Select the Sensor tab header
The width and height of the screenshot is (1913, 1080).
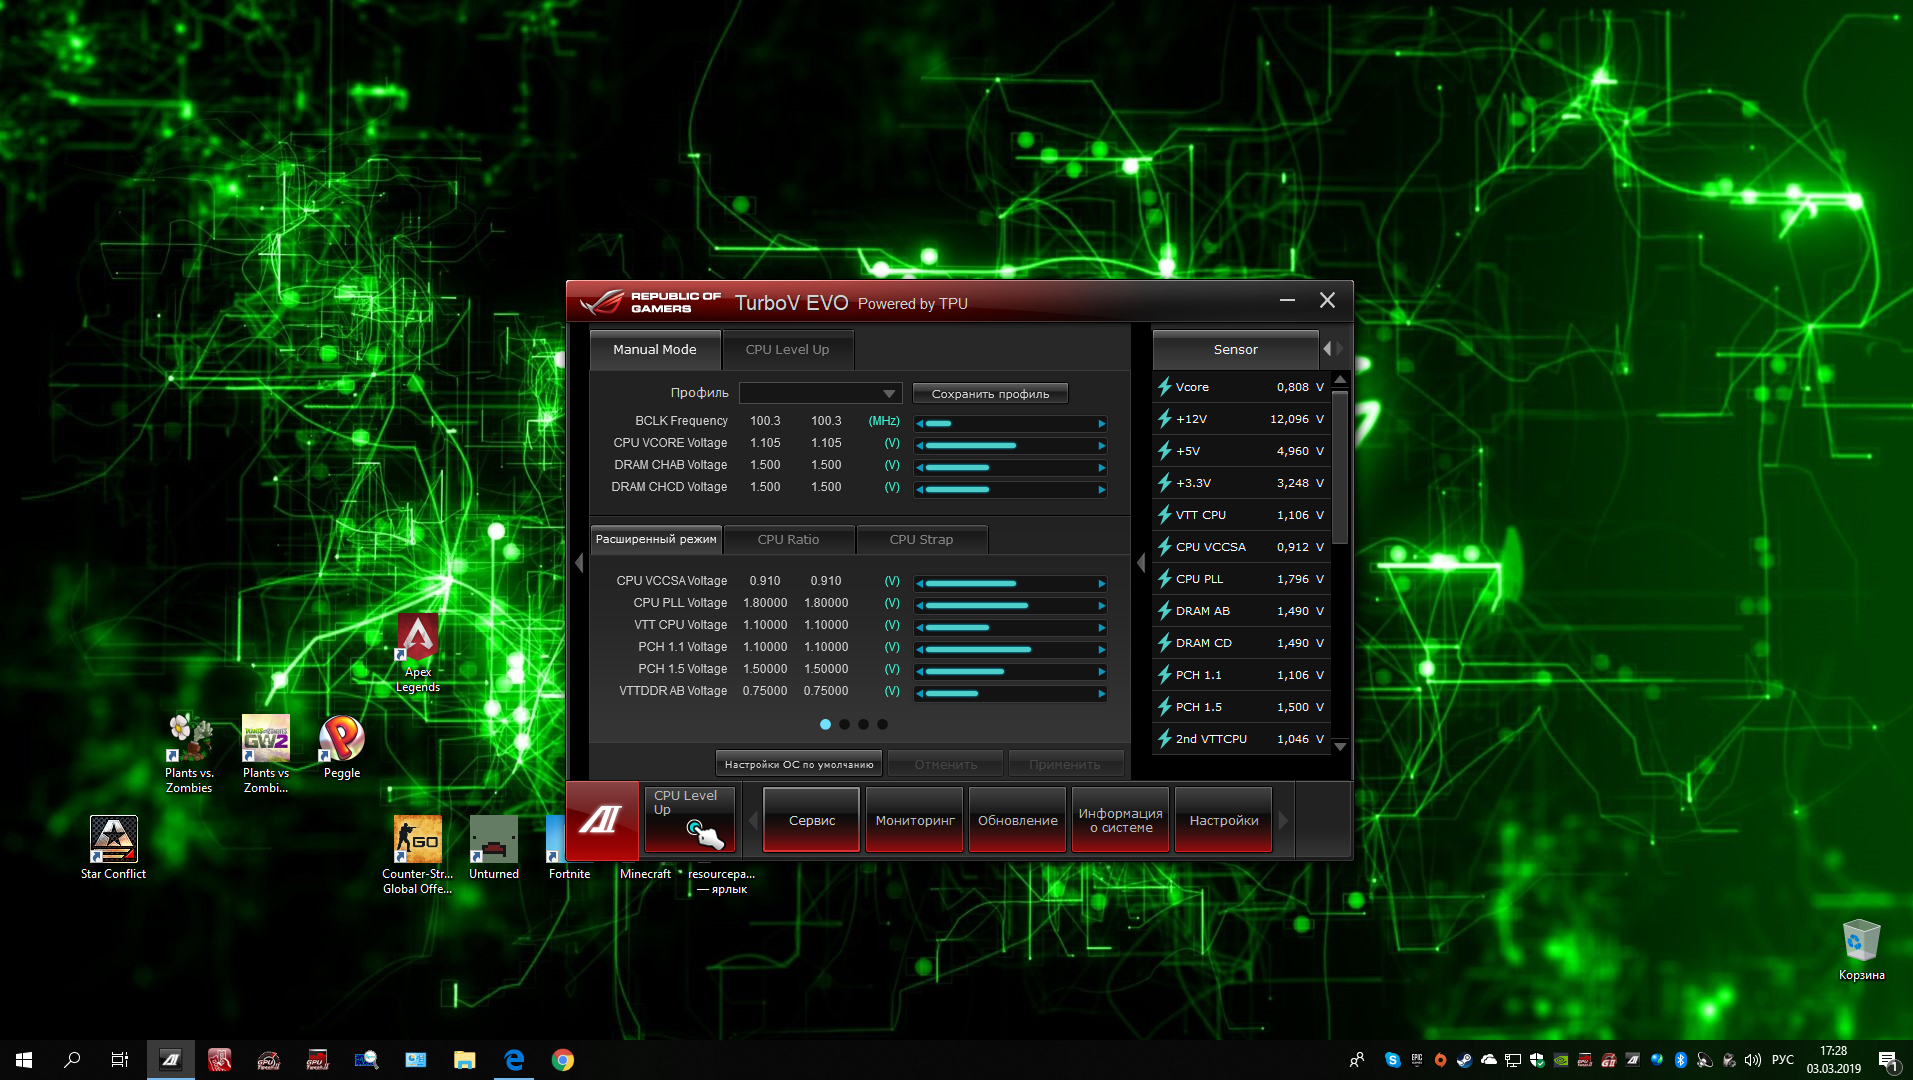point(1235,350)
